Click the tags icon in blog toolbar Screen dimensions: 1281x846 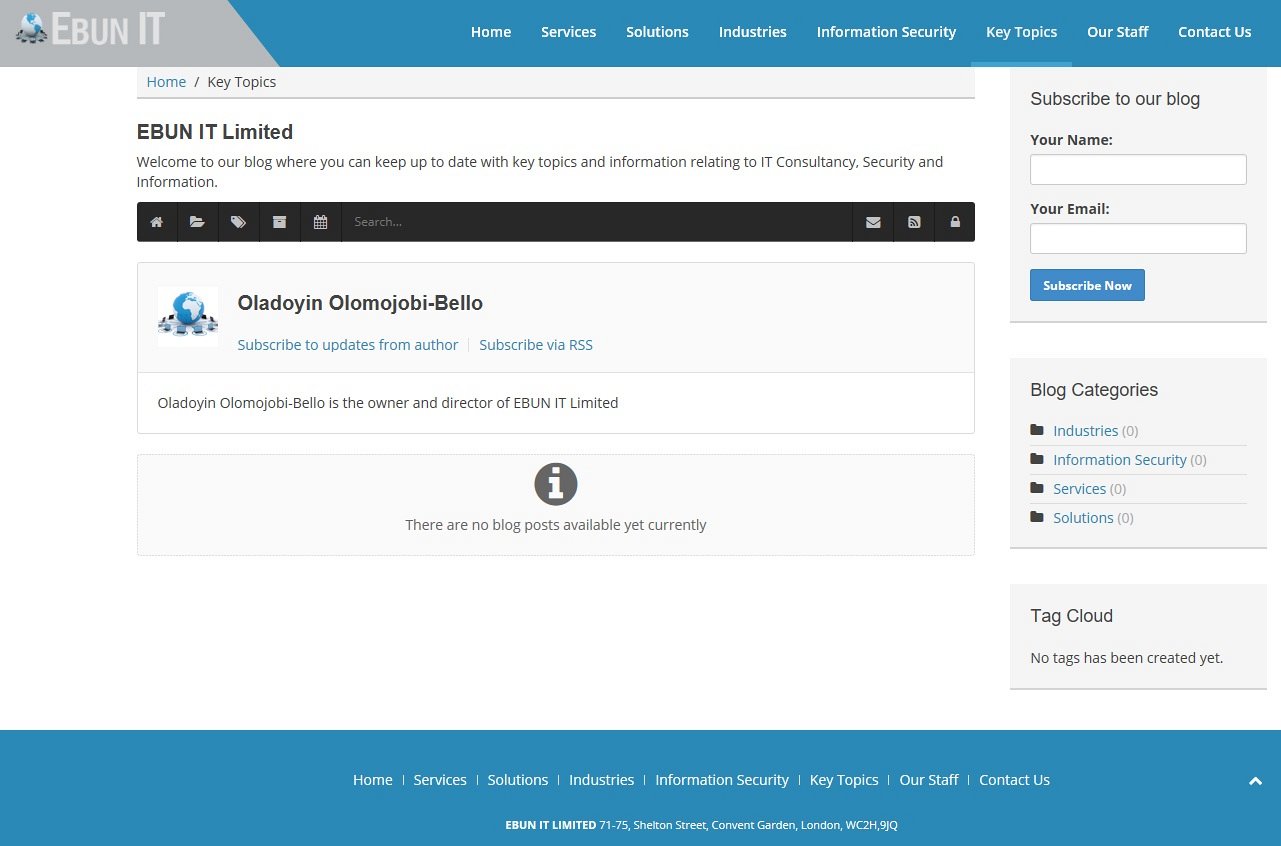238,222
